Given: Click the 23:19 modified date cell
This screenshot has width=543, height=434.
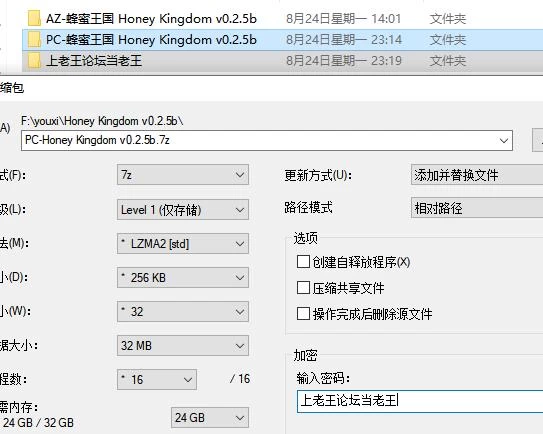Looking at the screenshot, I should (x=344, y=61).
